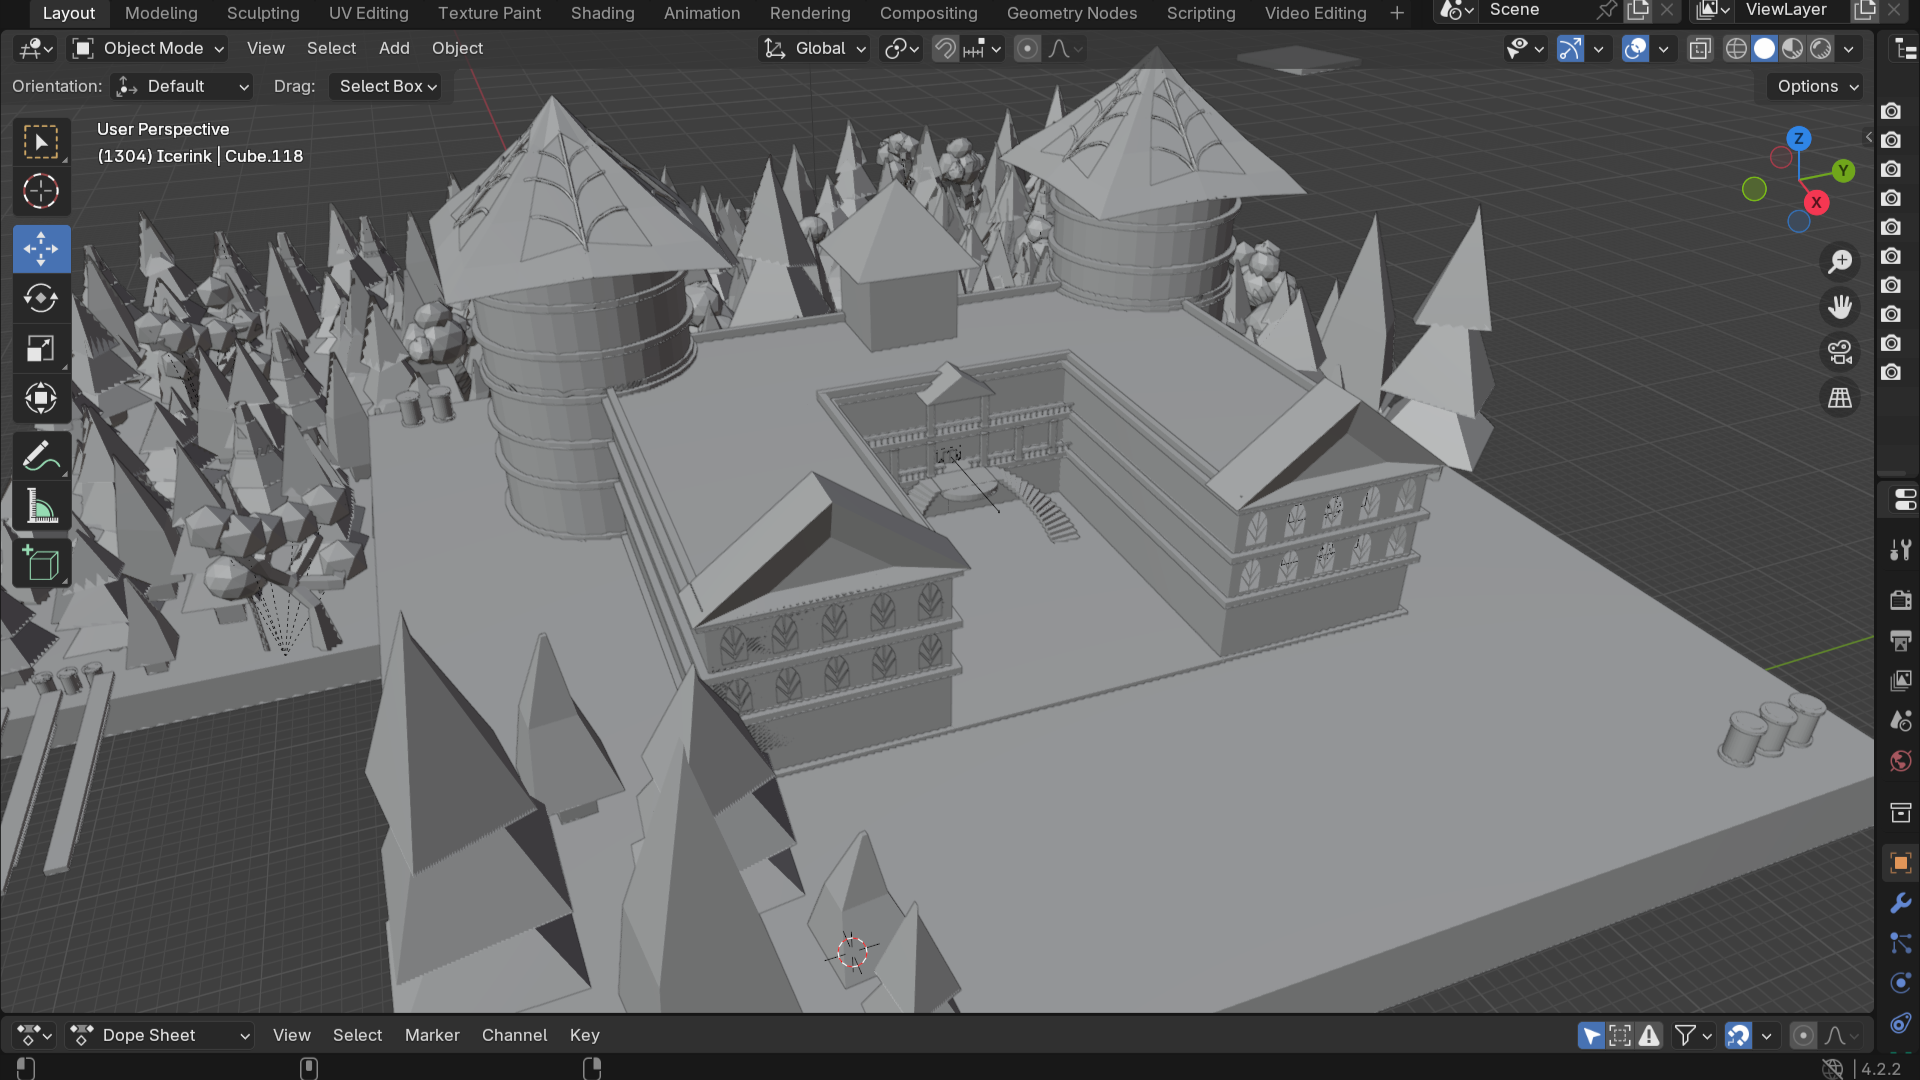This screenshot has width=1920, height=1080.
Task: Open the Modifiers wrench tab
Action: point(1900,903)
